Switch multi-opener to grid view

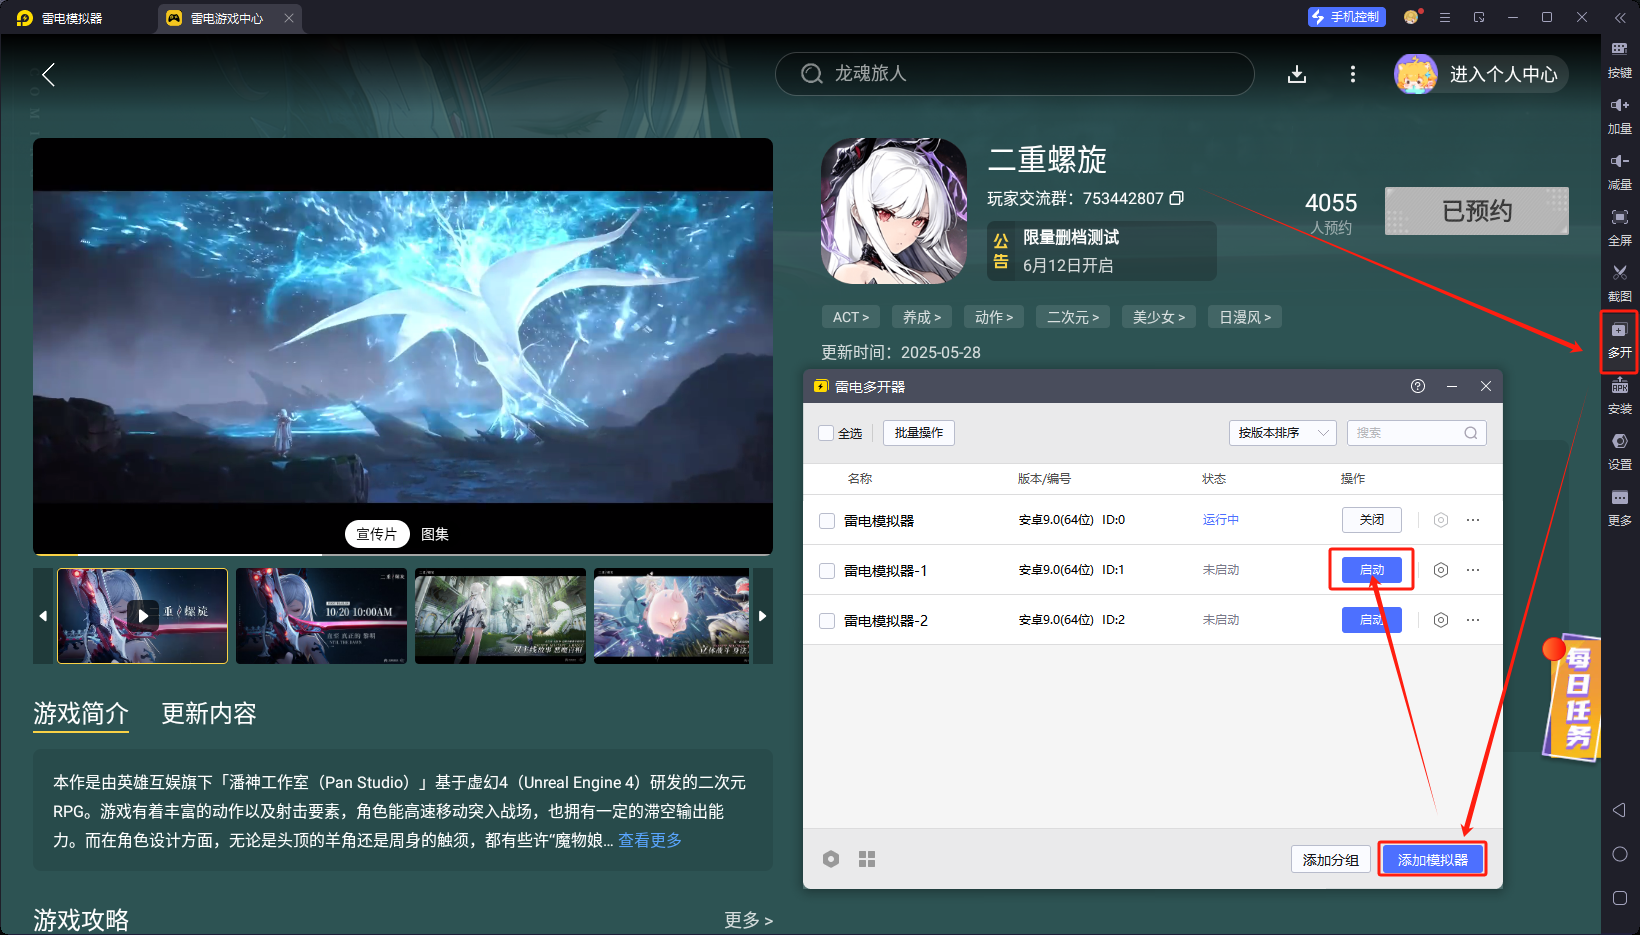click(x=867, y=859)
